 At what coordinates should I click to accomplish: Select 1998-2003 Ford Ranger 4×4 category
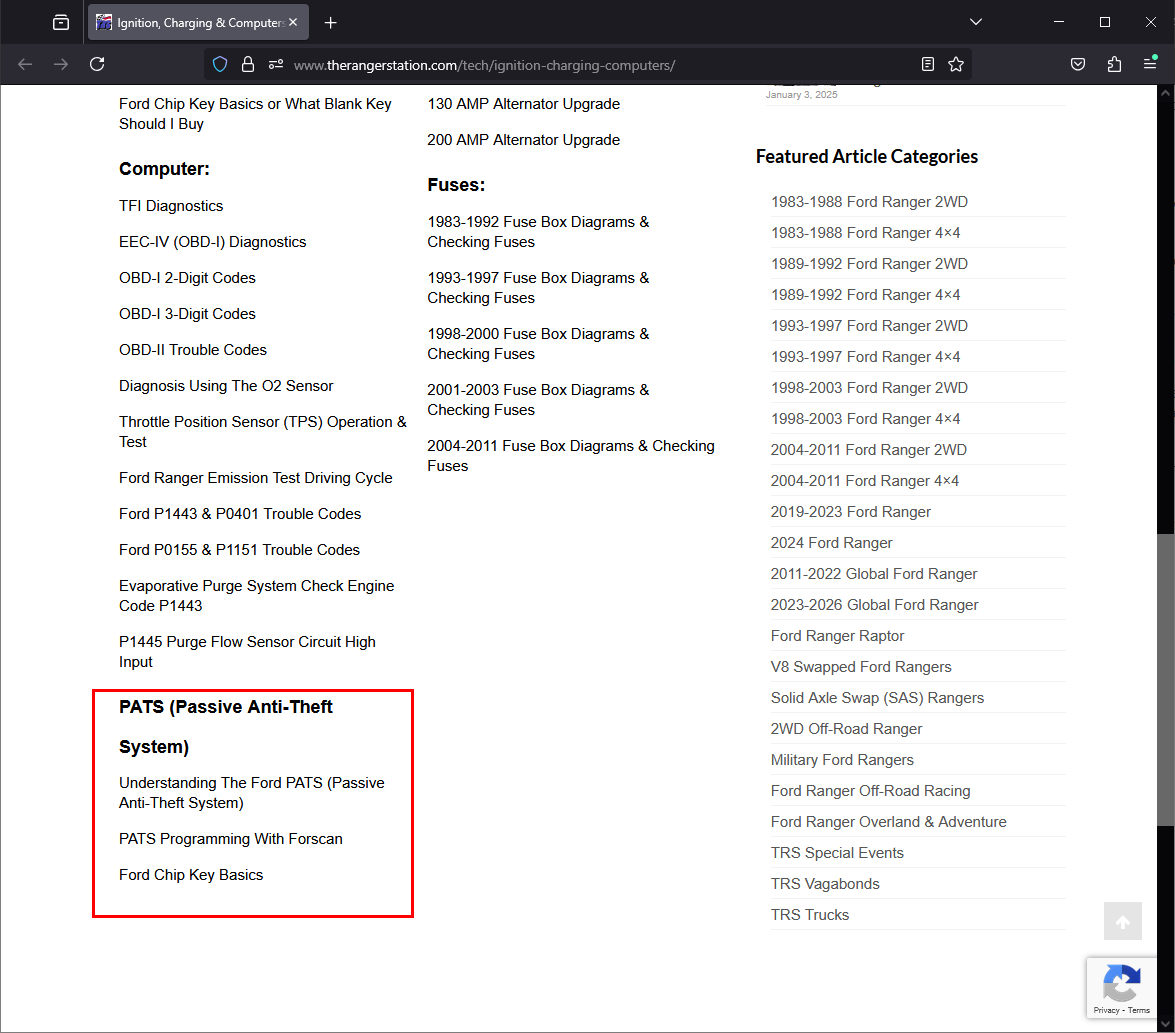pyautogui.click(x=866, y=419)
